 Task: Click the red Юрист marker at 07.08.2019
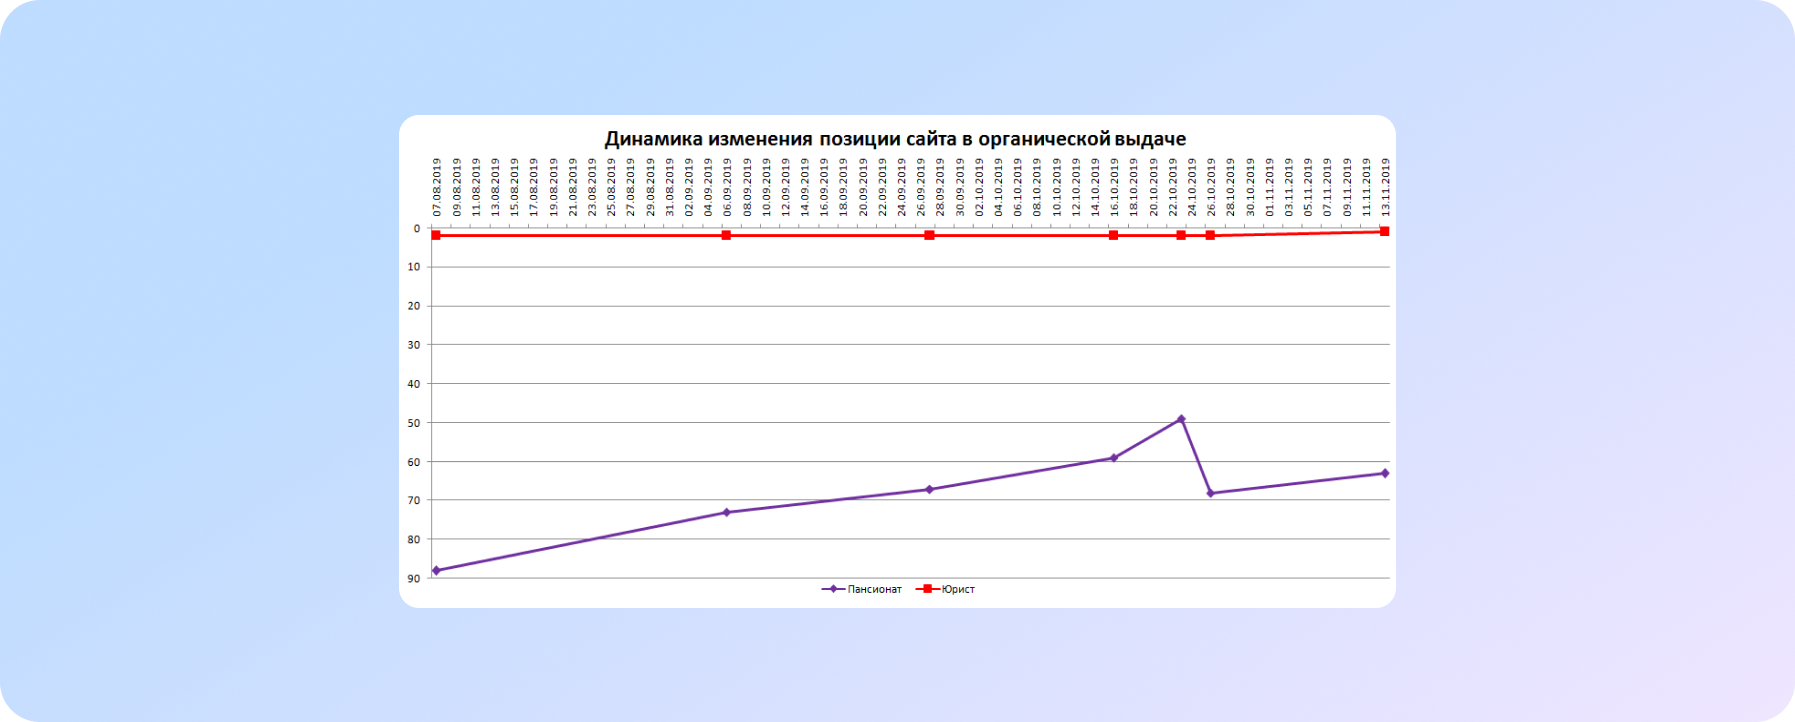[436, 235]
